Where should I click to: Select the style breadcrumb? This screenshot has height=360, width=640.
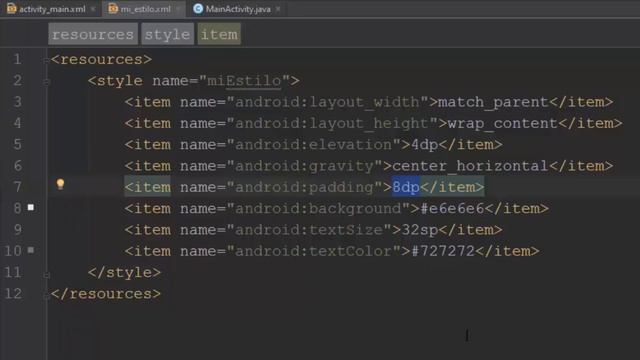(167, 34)
